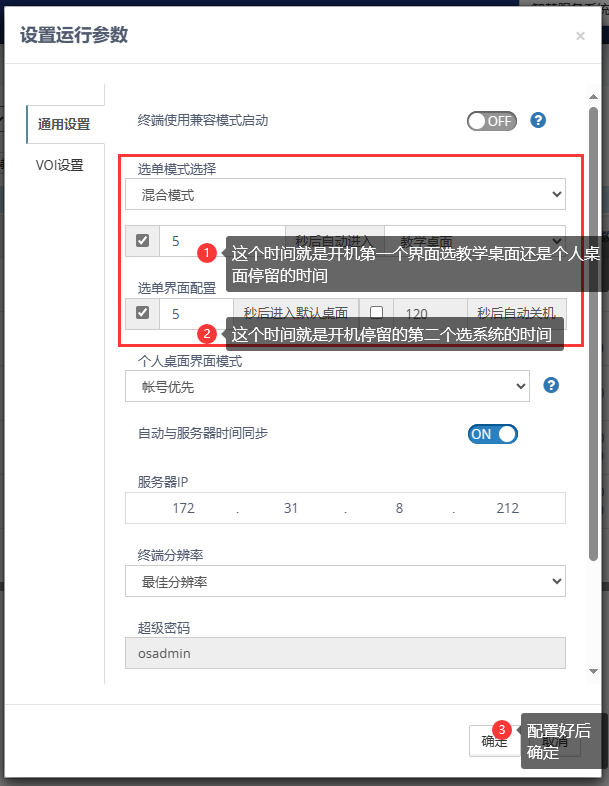Image resolution: width=609 pixels, height=786 pixels.
Task: Turn off 自动与服务器时间同步 switch
Action: (492, 434)
